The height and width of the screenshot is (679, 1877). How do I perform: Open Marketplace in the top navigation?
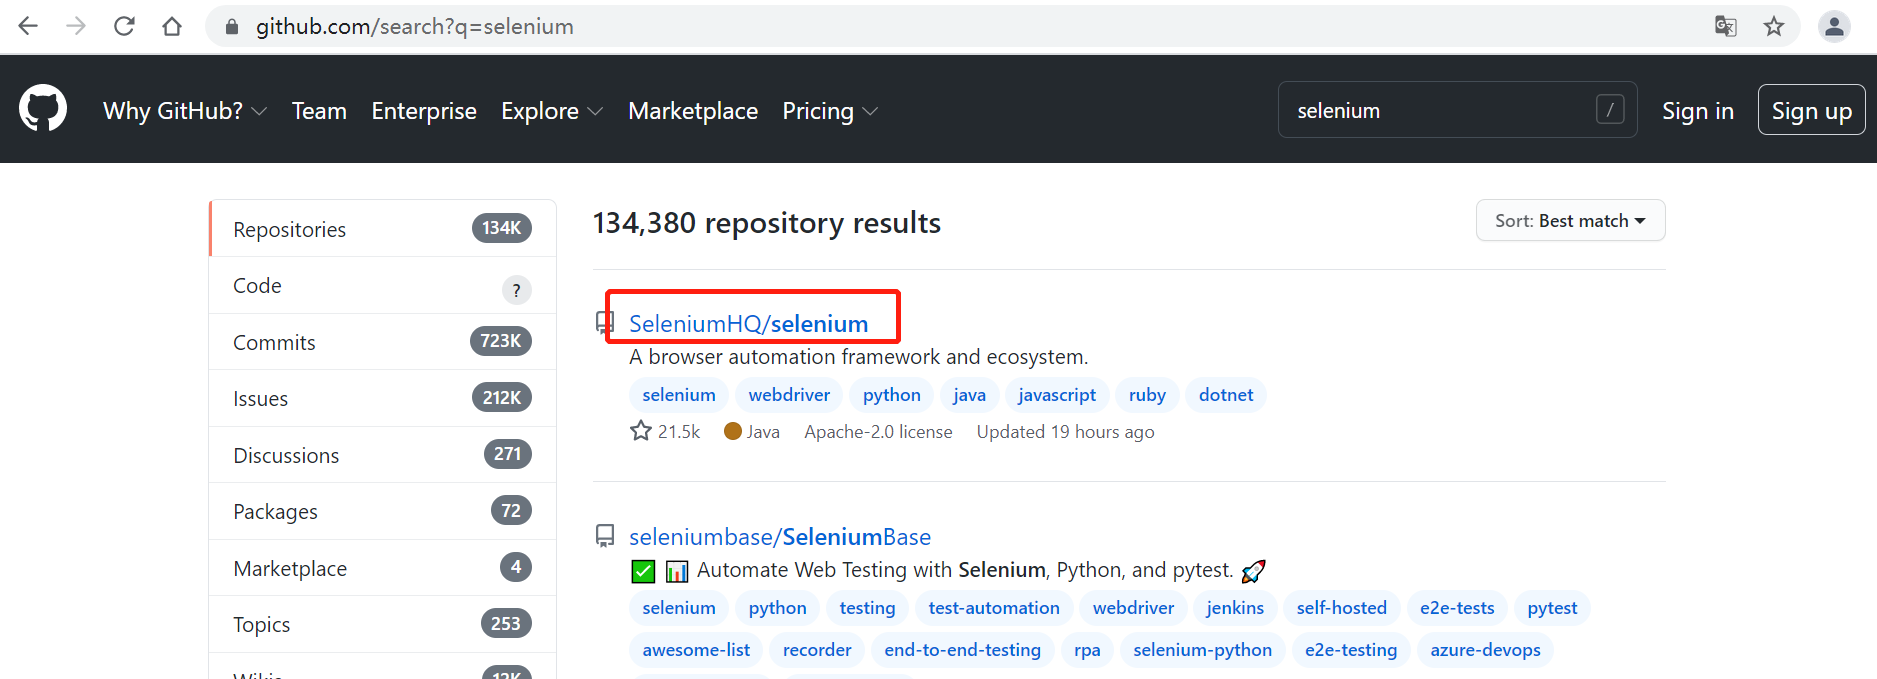(693, 110)
